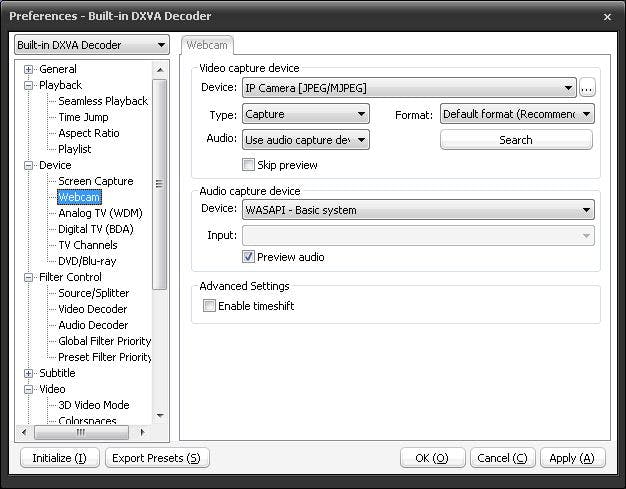626x489 pixels.
Task: Open the Audio Decoder settings
Action: point(93,325)
